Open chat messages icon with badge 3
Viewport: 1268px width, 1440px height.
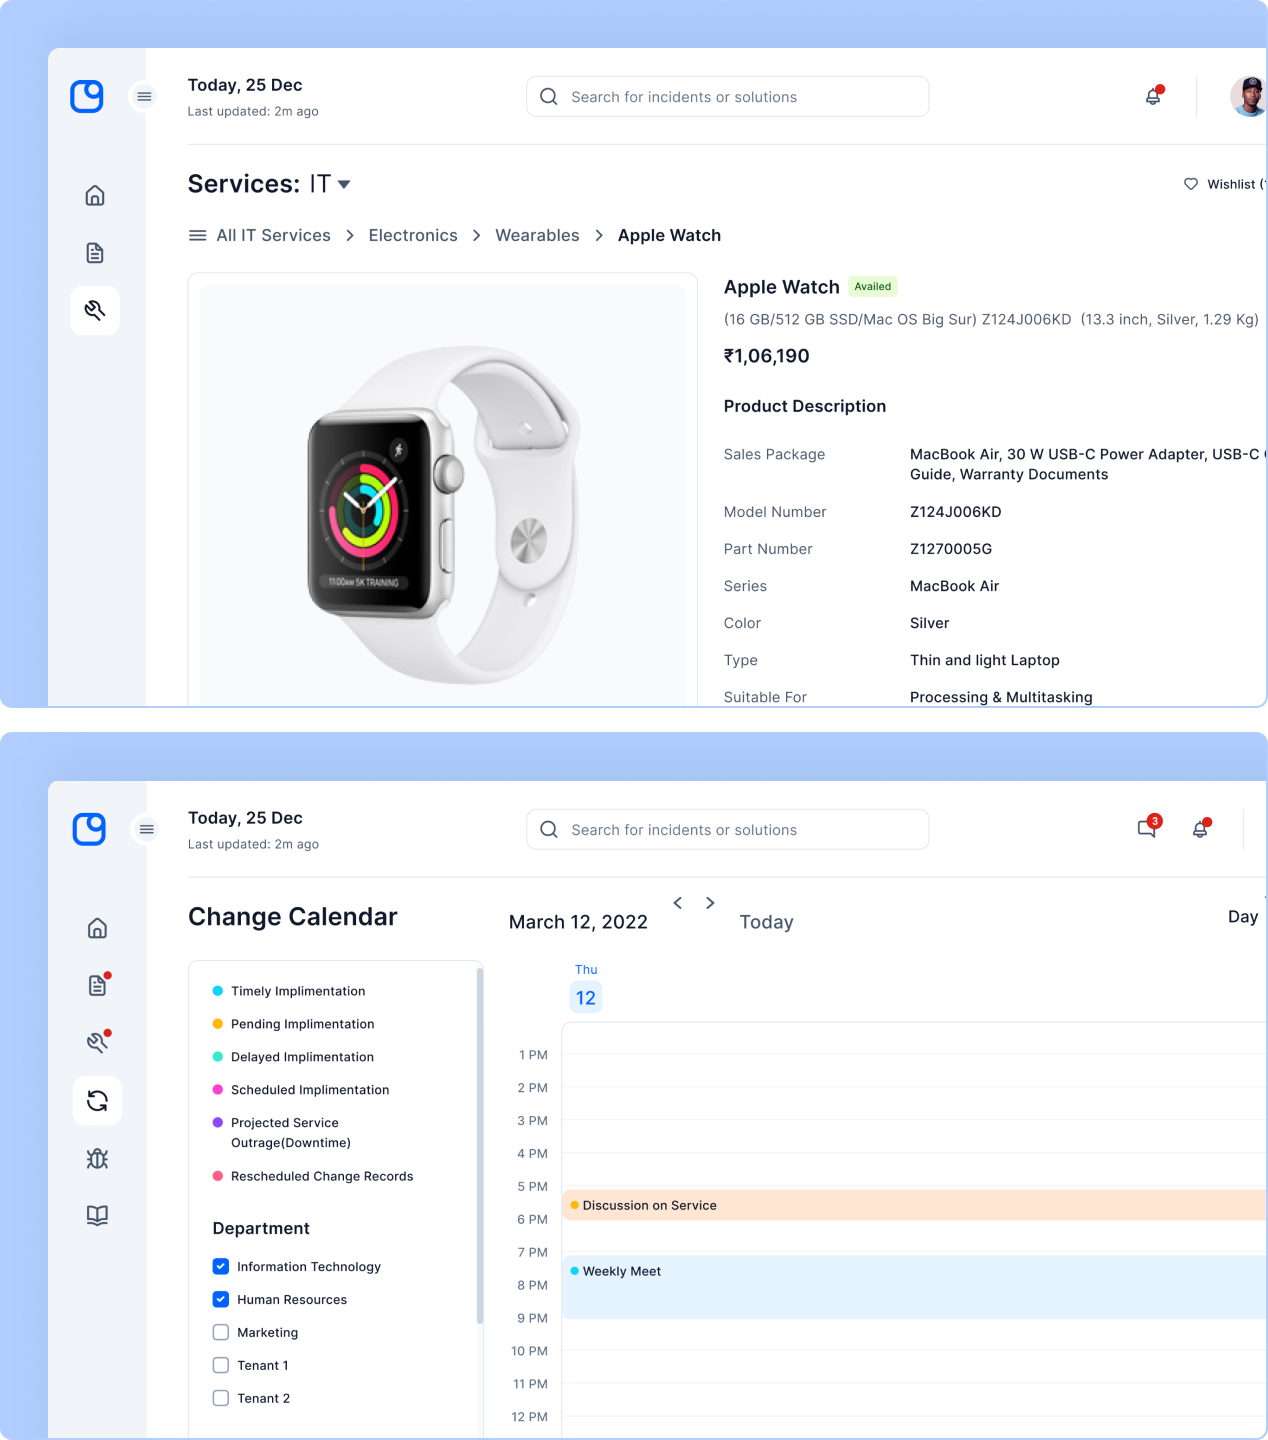point(1149,827)
